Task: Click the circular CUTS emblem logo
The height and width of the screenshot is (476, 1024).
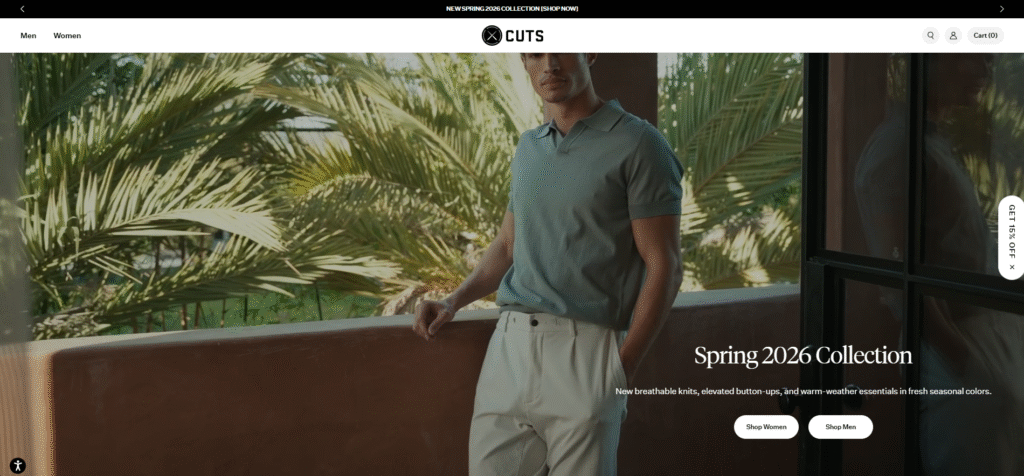Action: tap(492, 35)
